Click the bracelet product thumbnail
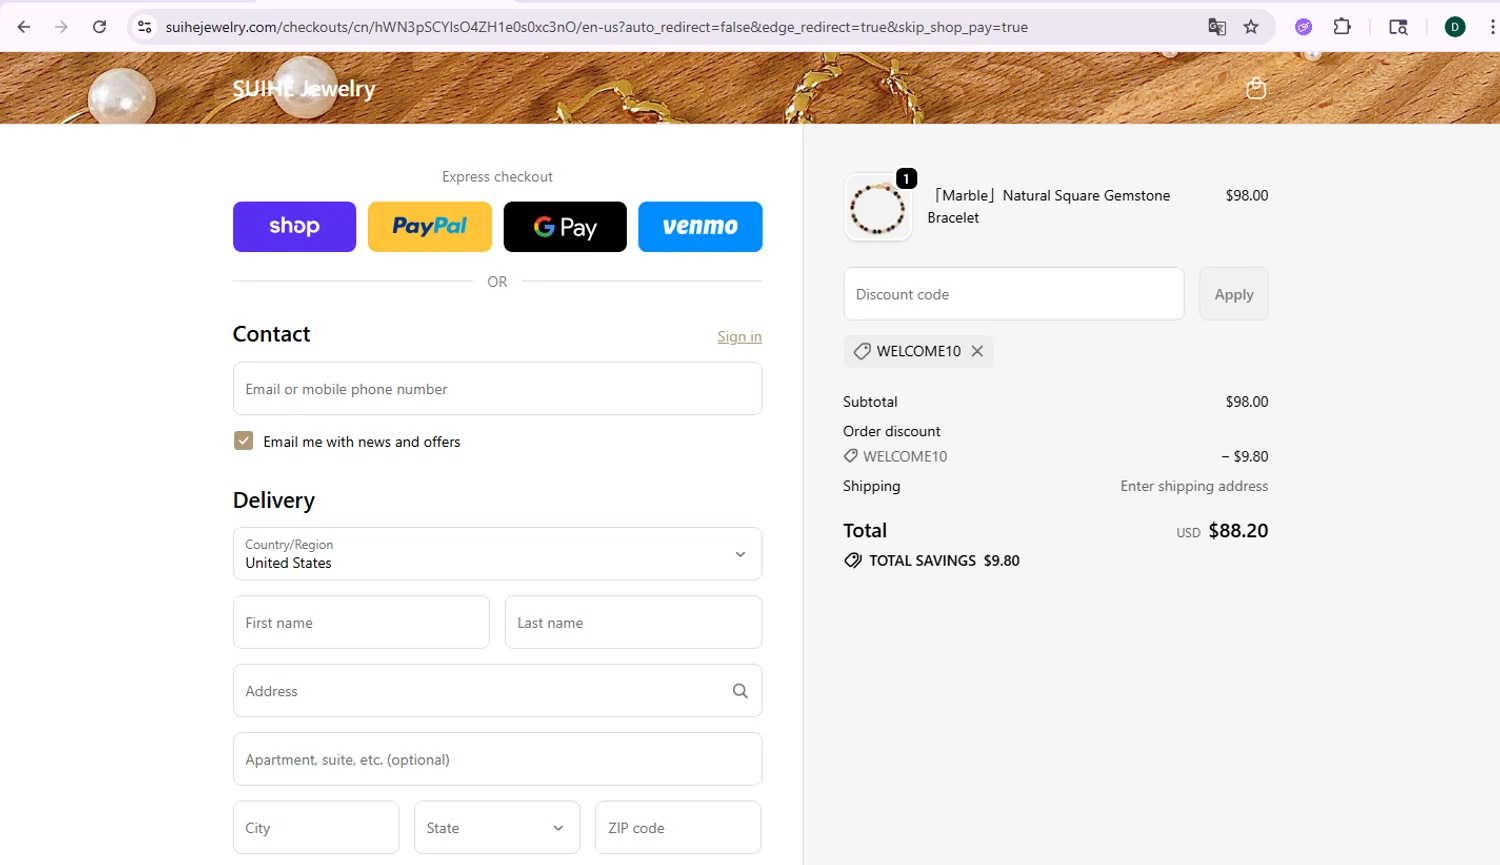This screenshot has width=1500, height=865. 878,208
